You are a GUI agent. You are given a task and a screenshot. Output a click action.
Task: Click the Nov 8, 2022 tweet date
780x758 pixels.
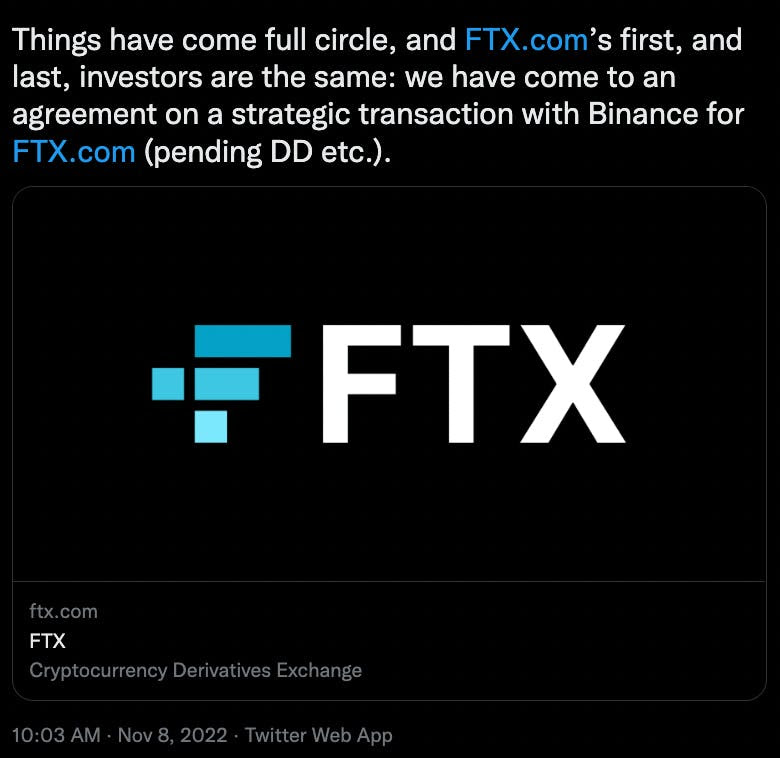click(172, 735)
